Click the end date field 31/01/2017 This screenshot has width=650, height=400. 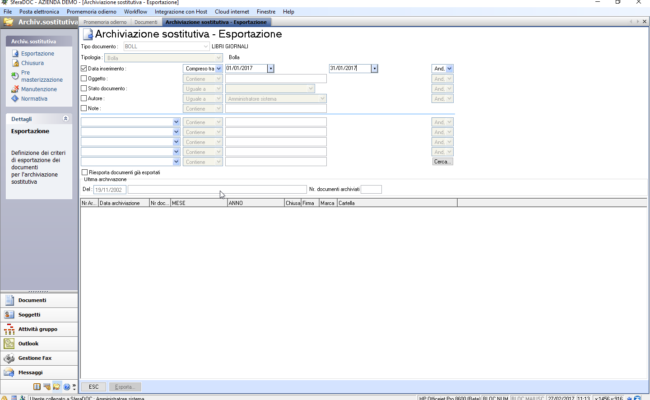(350, 68)
